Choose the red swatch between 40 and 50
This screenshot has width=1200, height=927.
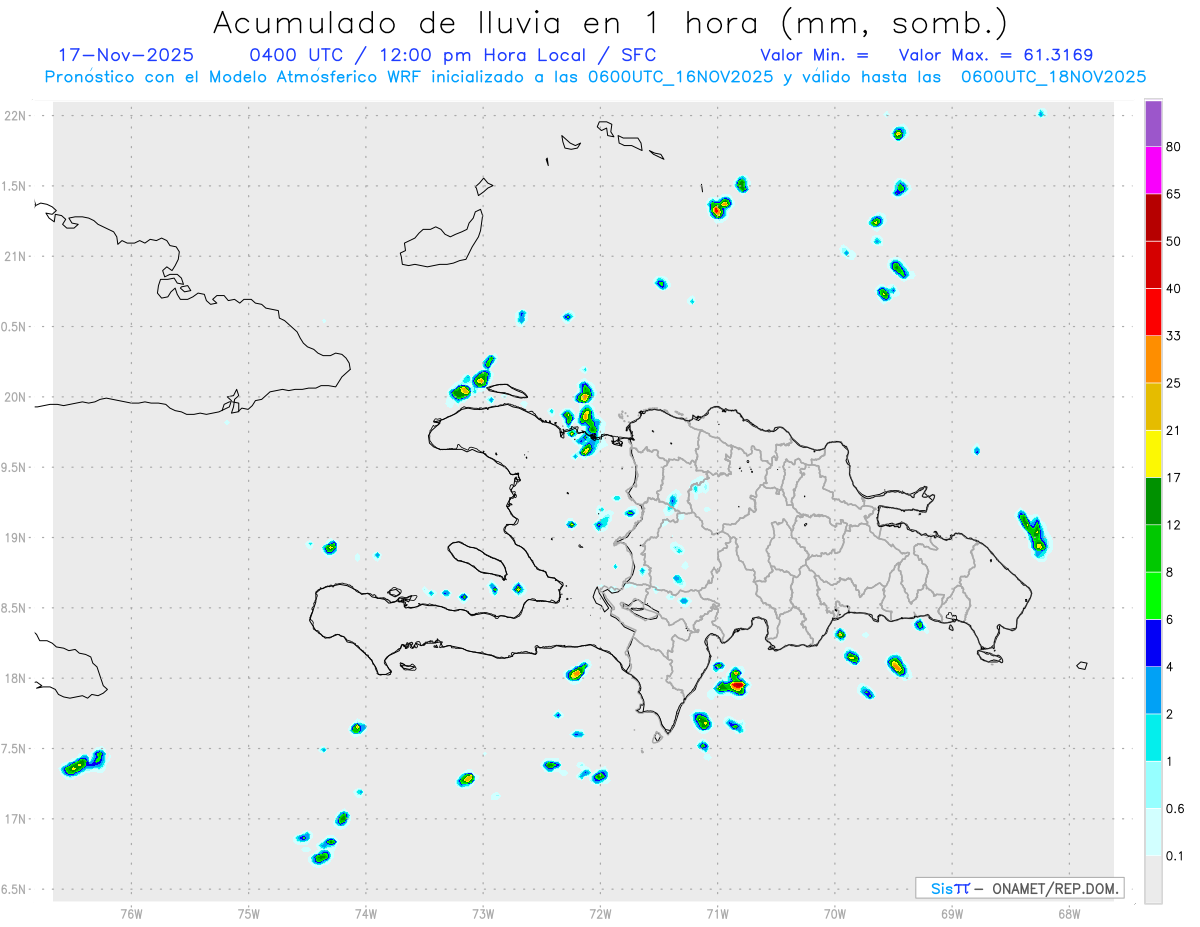coord(1153,264)
